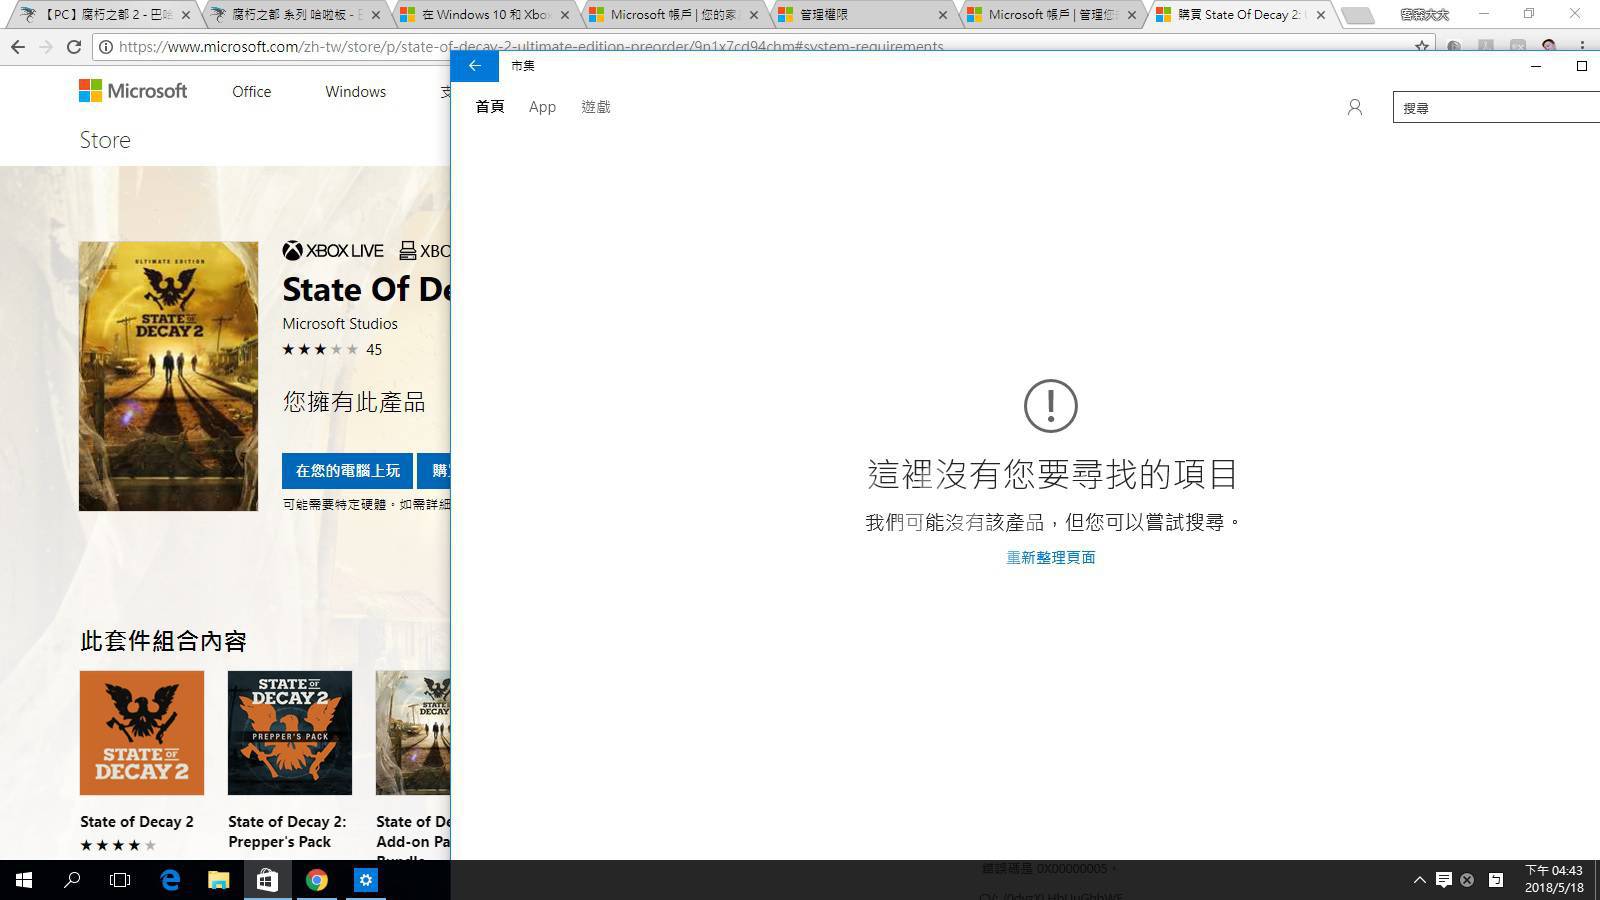Launch Microsoft Edge from taskbar
This screenshot has width=1600, height=900.
click(x=170, y=880)
